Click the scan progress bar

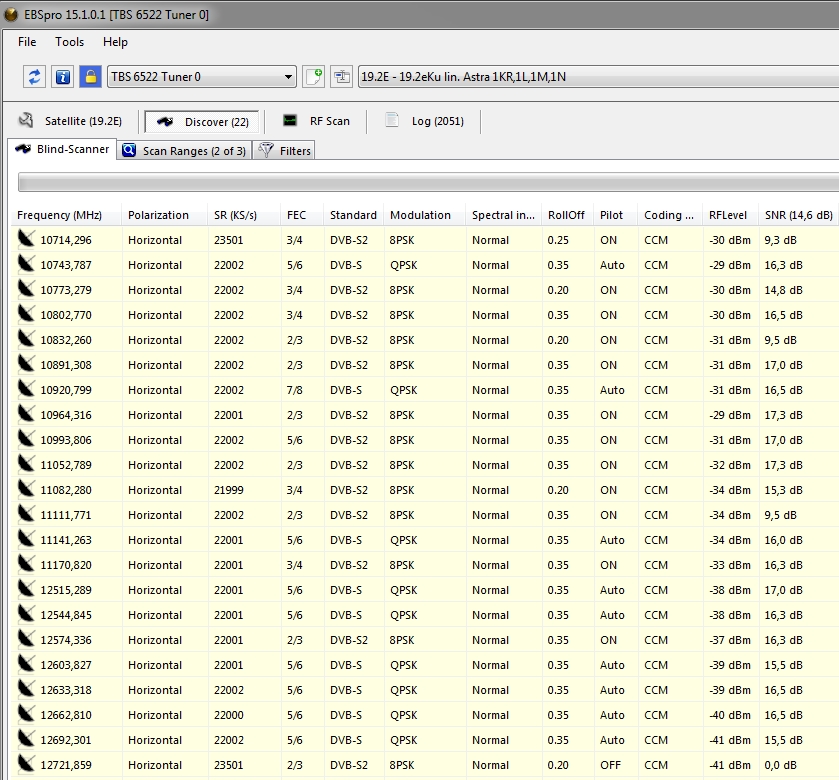tap(428, 182)
